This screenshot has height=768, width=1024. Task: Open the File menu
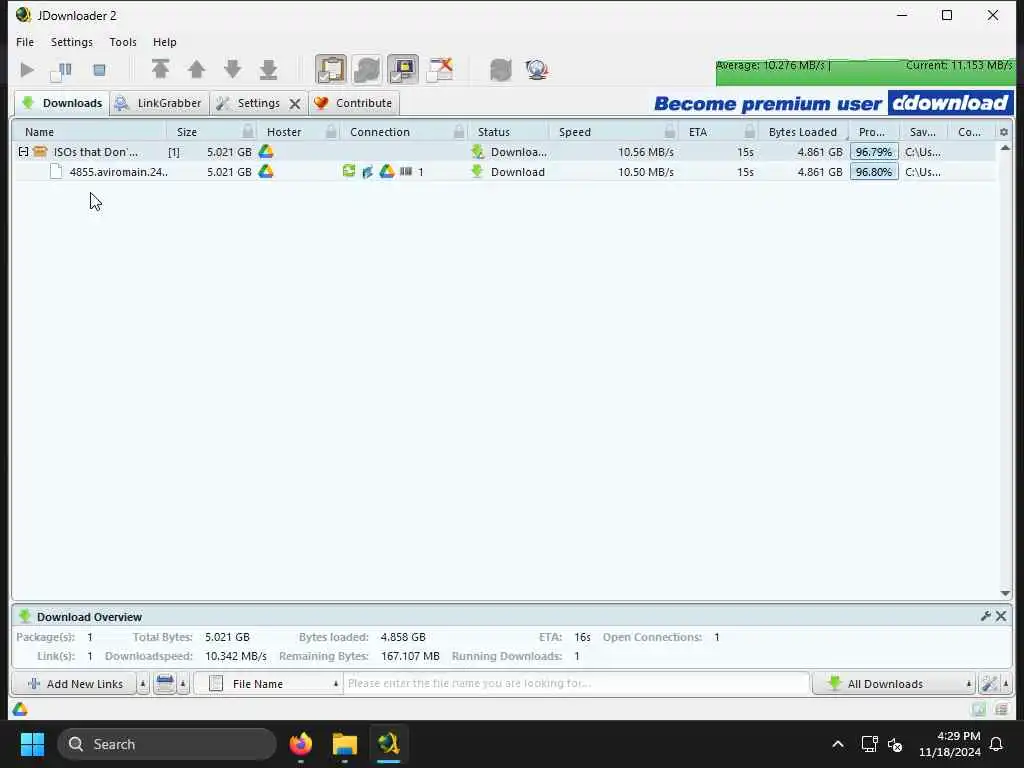(25, 42)
